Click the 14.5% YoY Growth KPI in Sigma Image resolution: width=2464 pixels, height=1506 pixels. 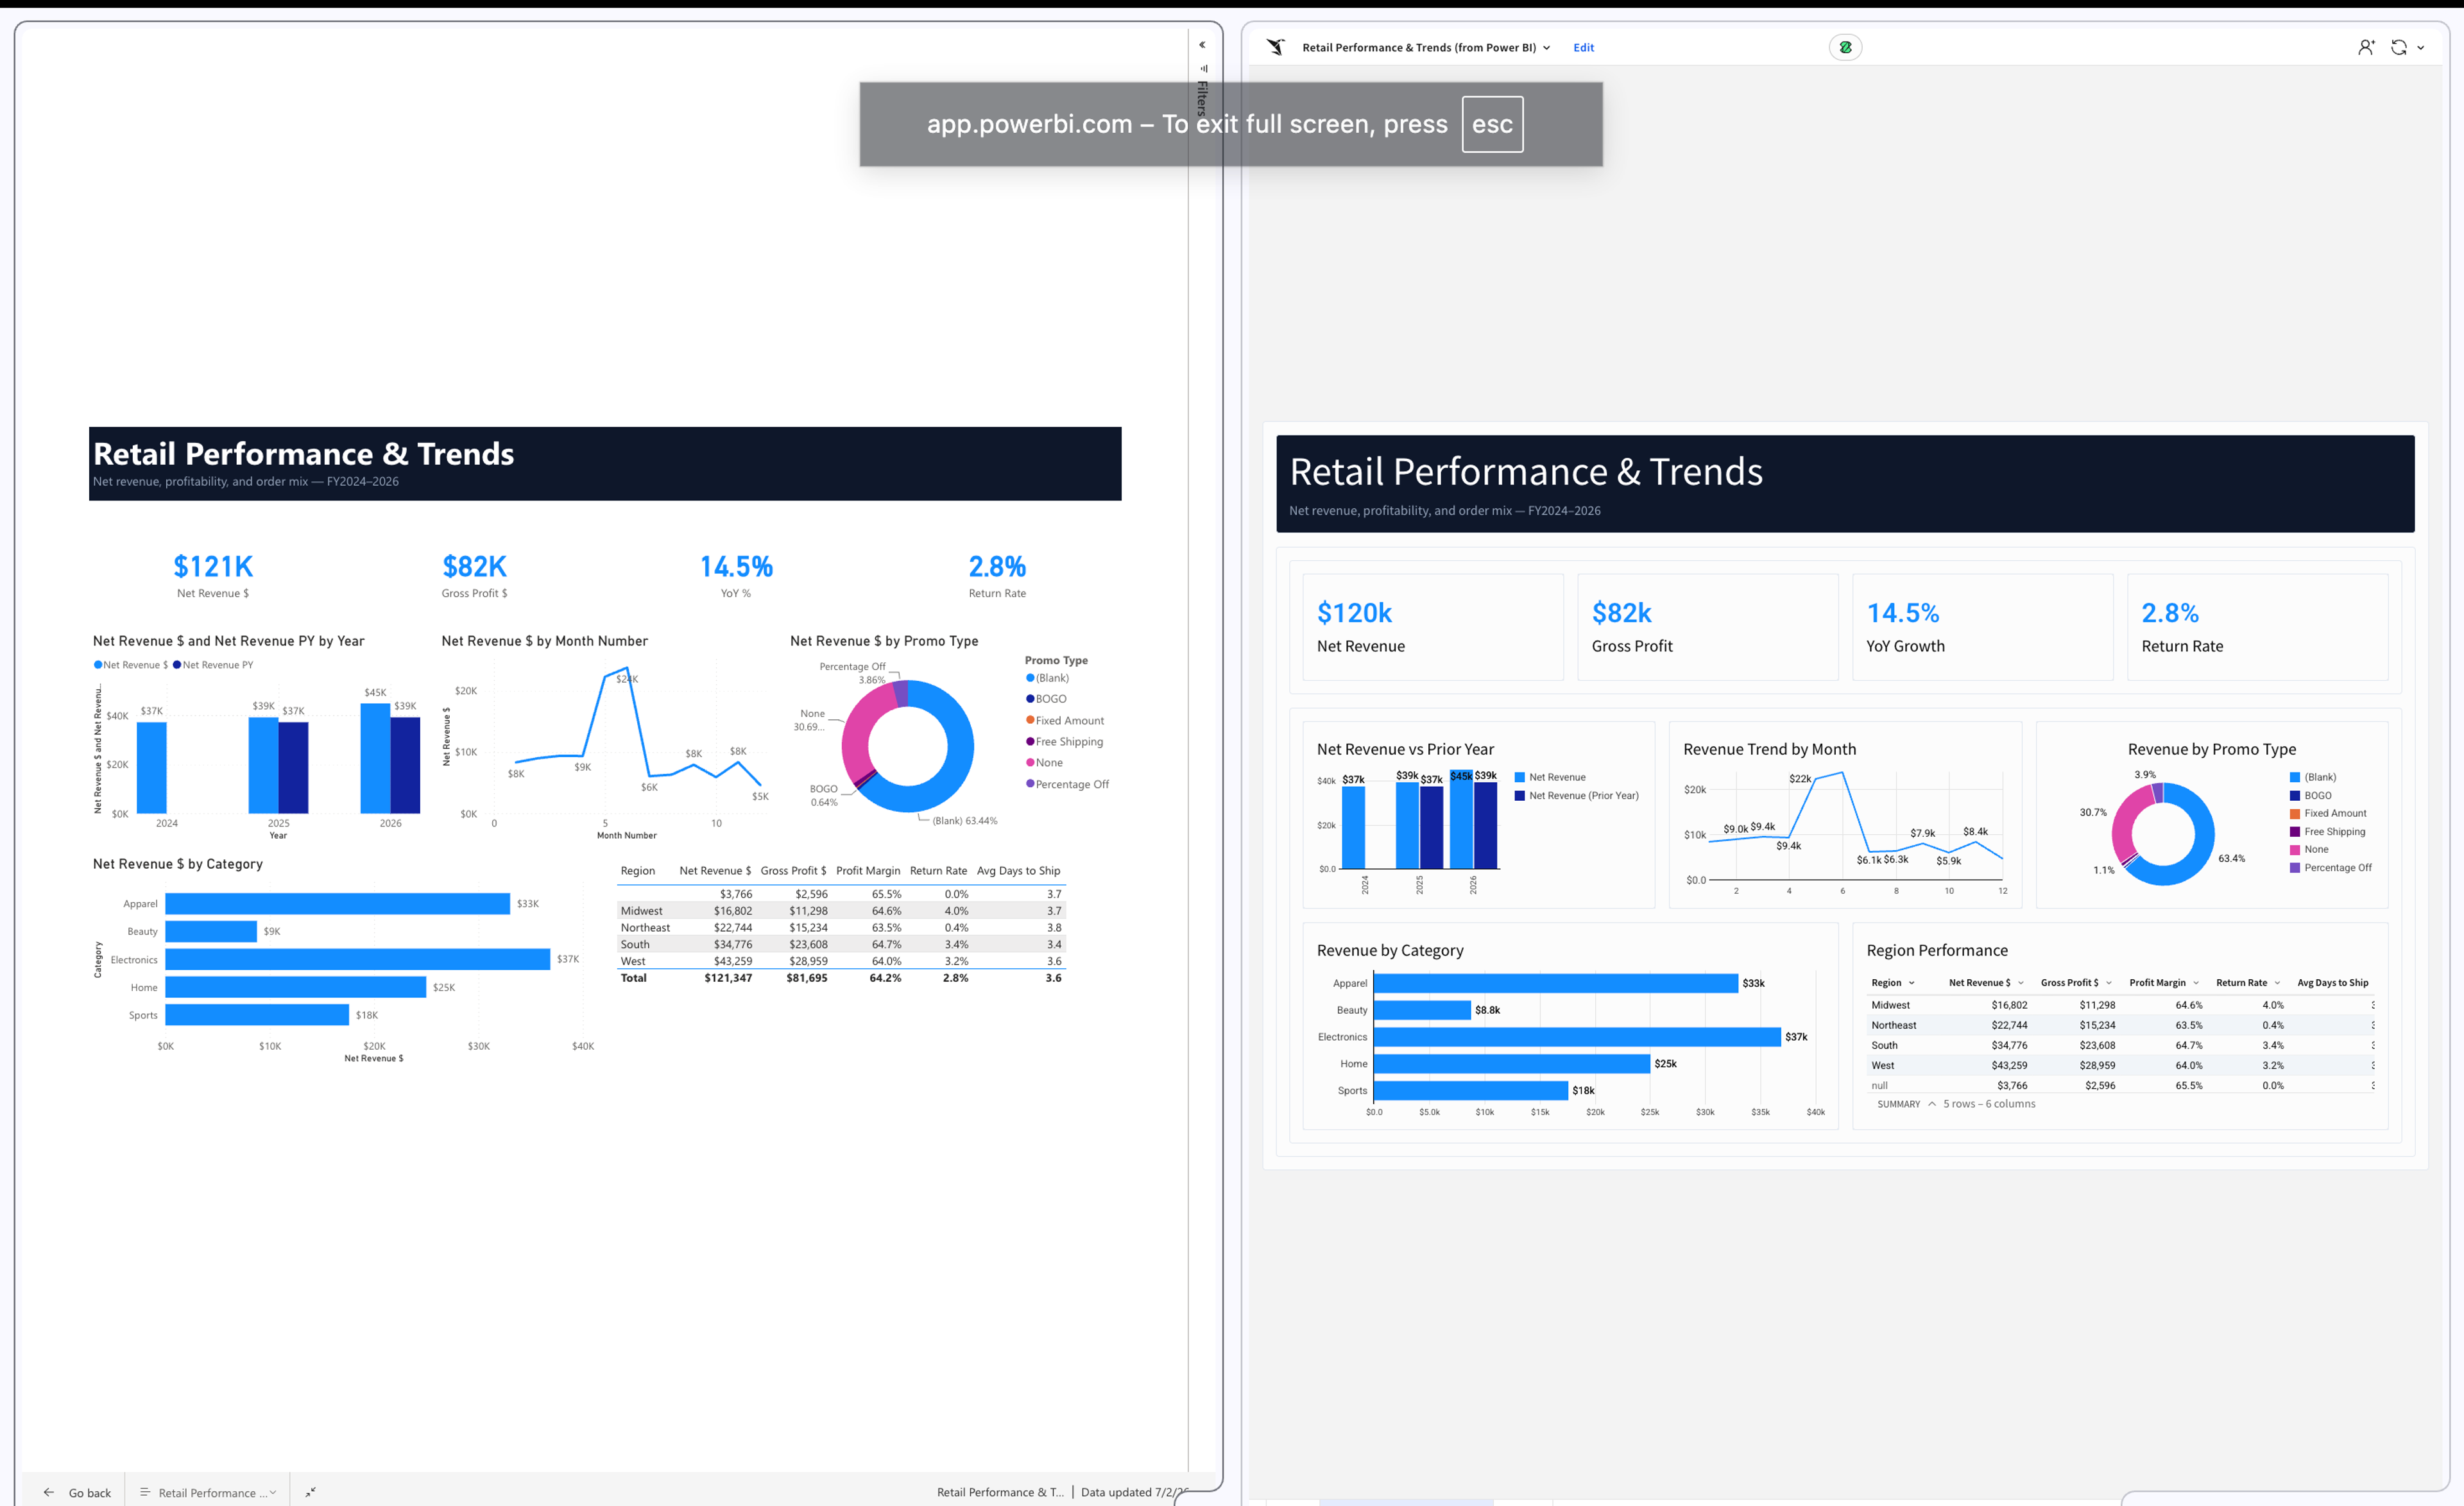pyautogui.click(x=1982, y=627)
